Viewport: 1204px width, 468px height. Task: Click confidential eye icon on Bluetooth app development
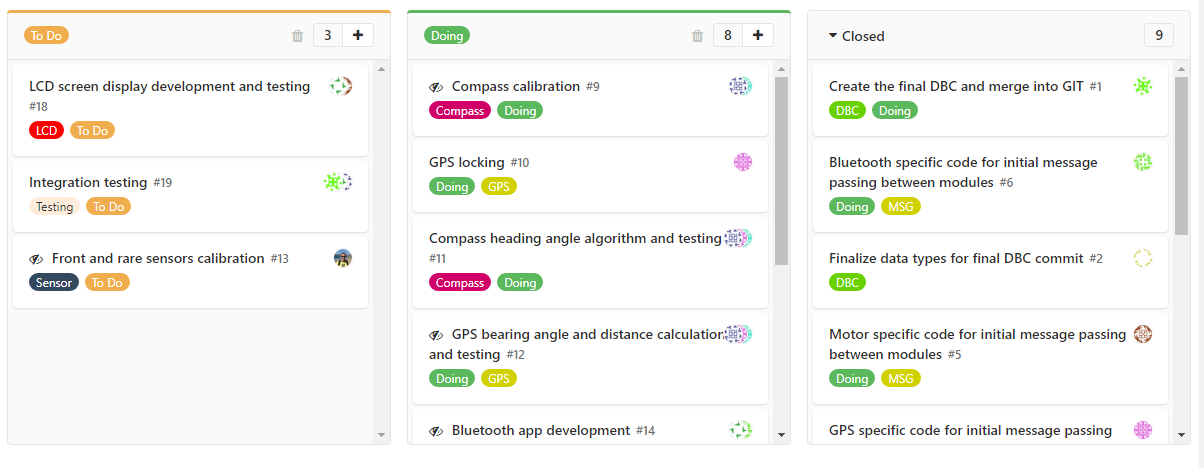[436, 431]
